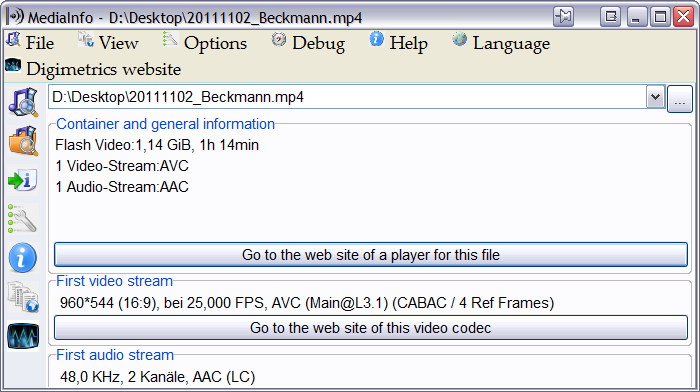Viewport: 700px width, 392px height.
Task: Expand the file path dropdown arrow
Action: [x=655, y=97]
